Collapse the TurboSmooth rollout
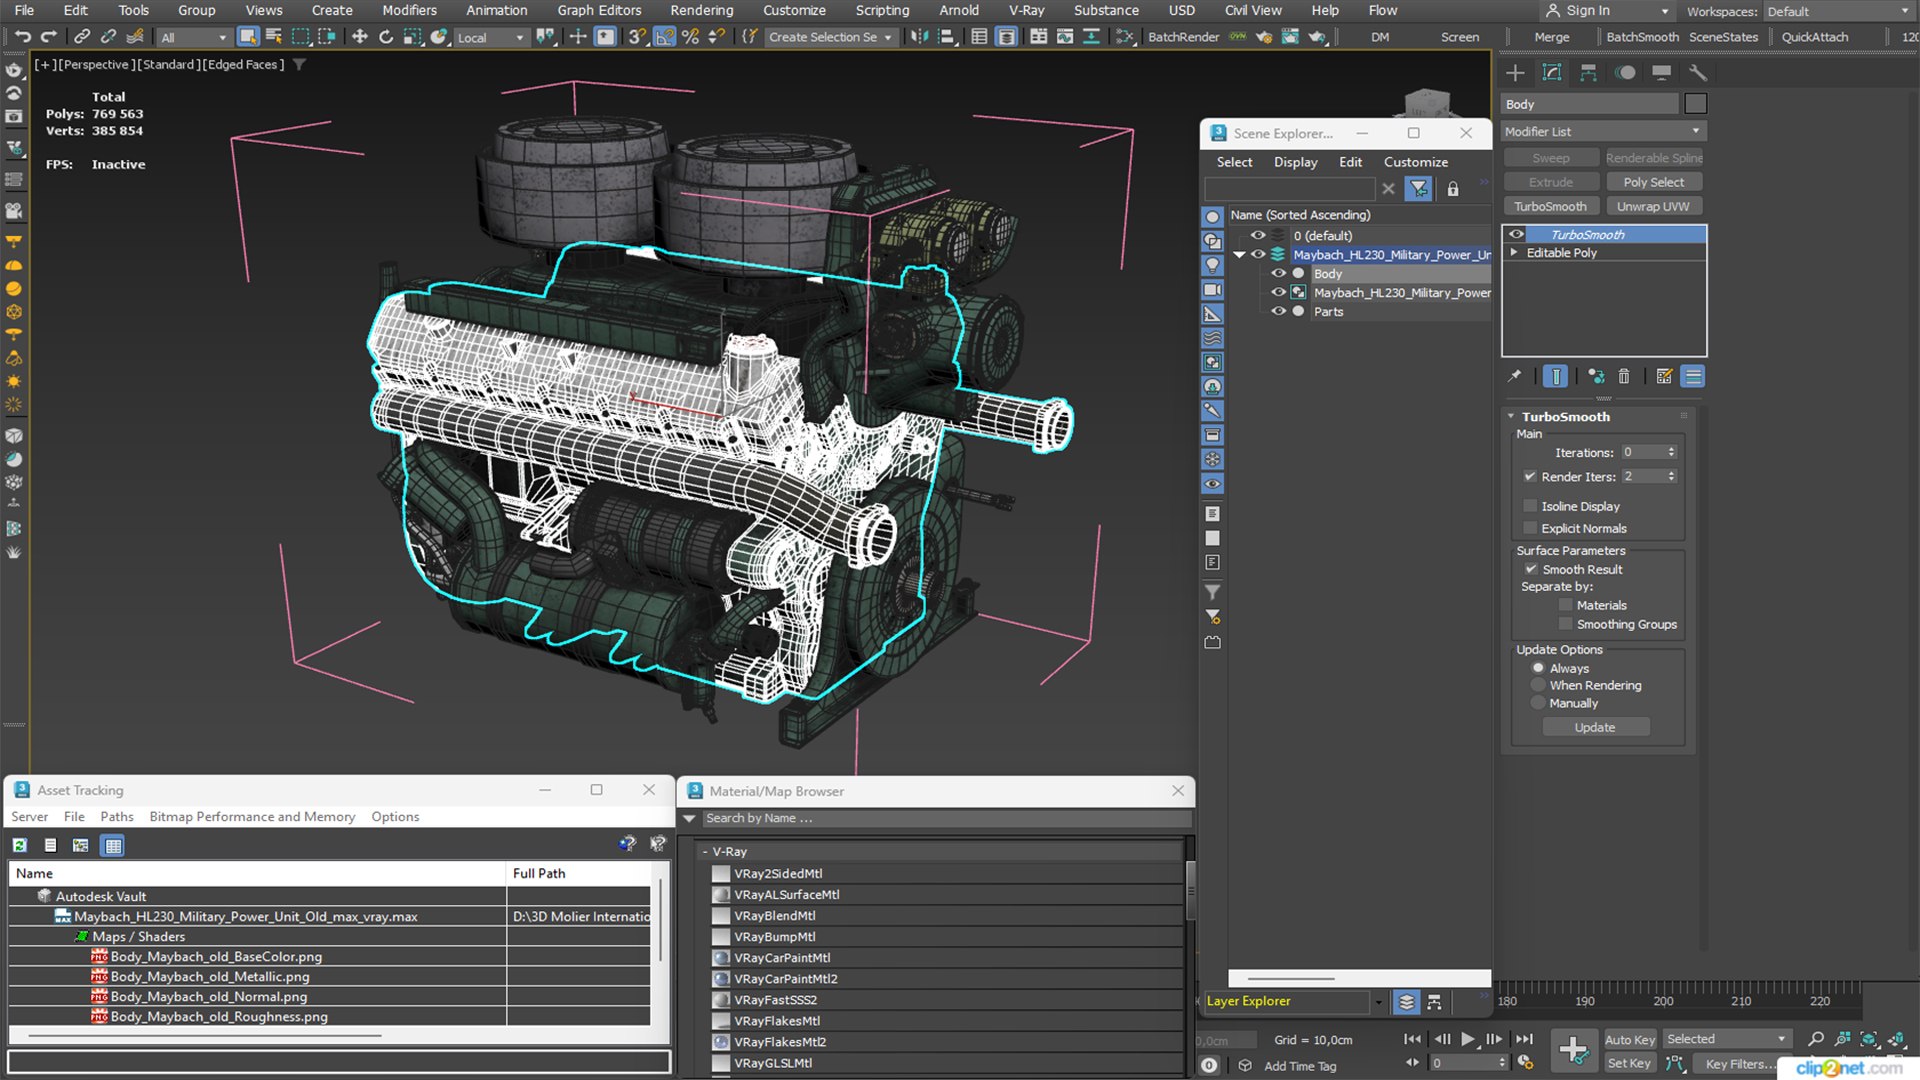 point(1511,416)
